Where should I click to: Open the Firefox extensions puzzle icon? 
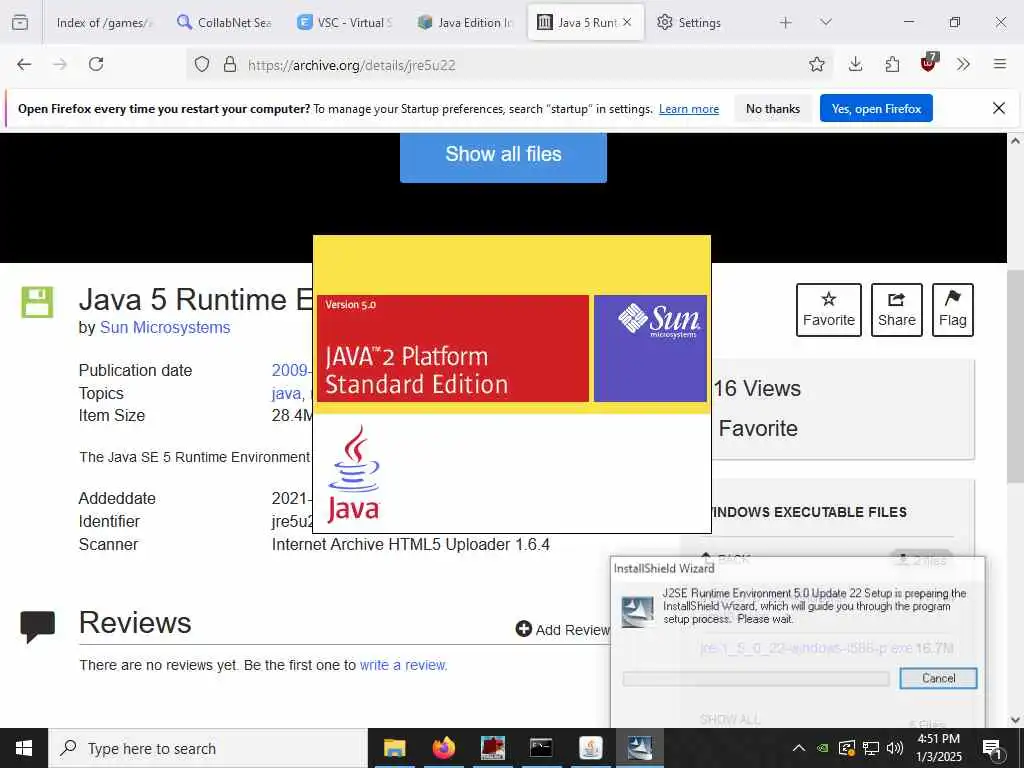[x=892, y=64]
